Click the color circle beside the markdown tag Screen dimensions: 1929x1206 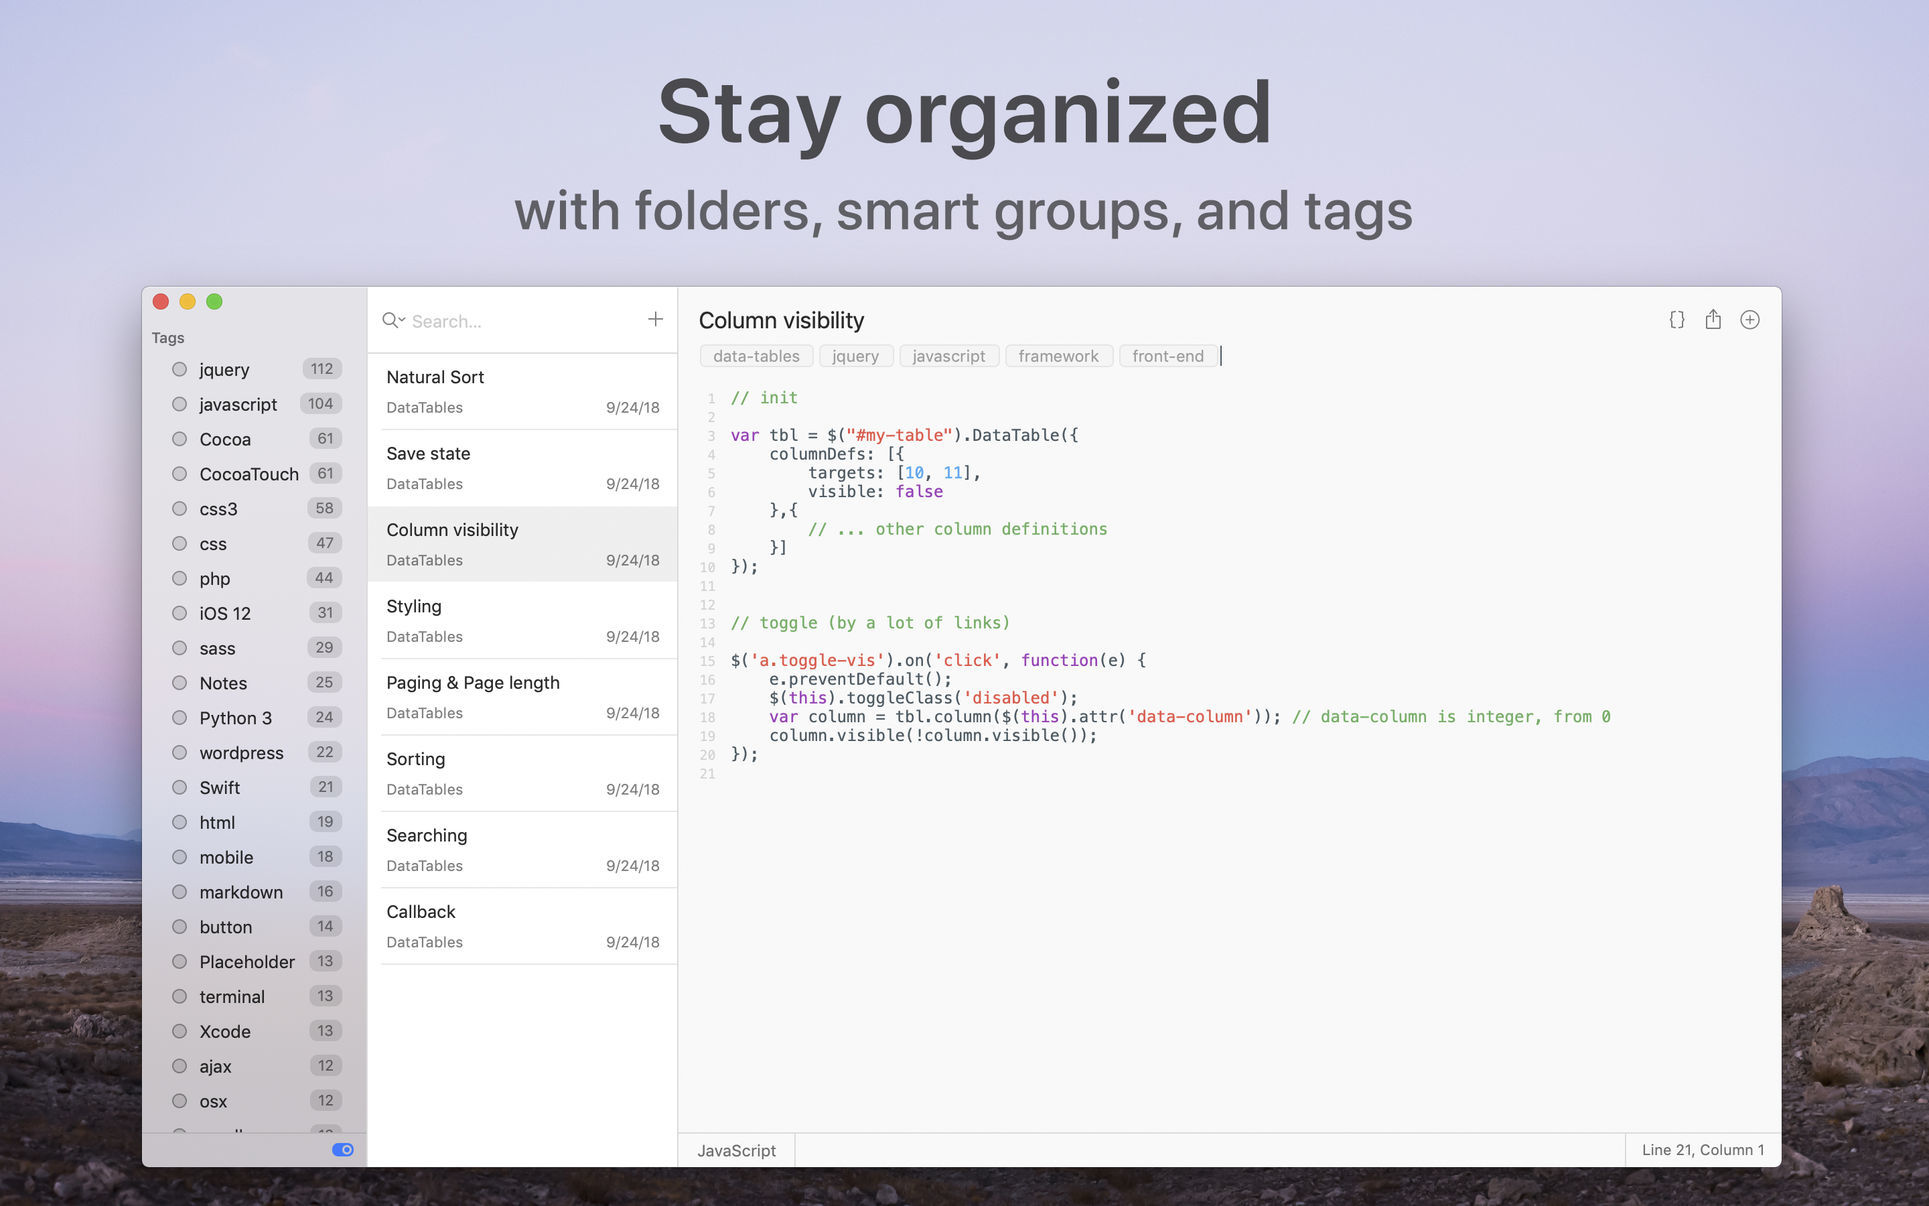point(180,891)
